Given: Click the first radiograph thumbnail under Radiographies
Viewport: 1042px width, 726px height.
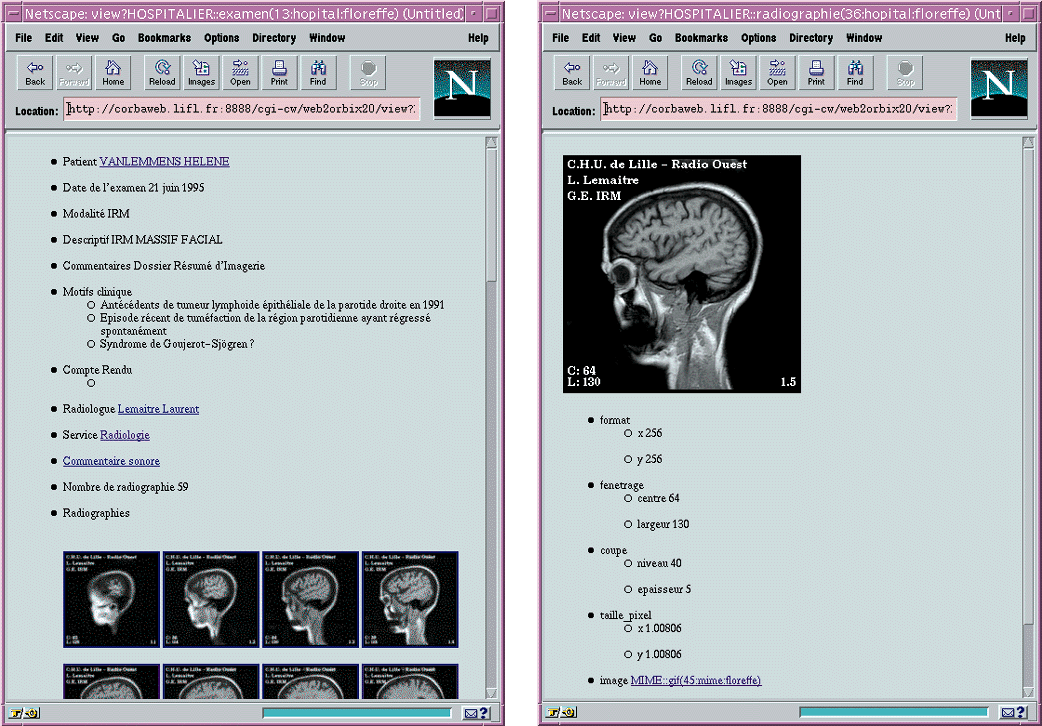Looking at the screenshot, I should point(111,599).
